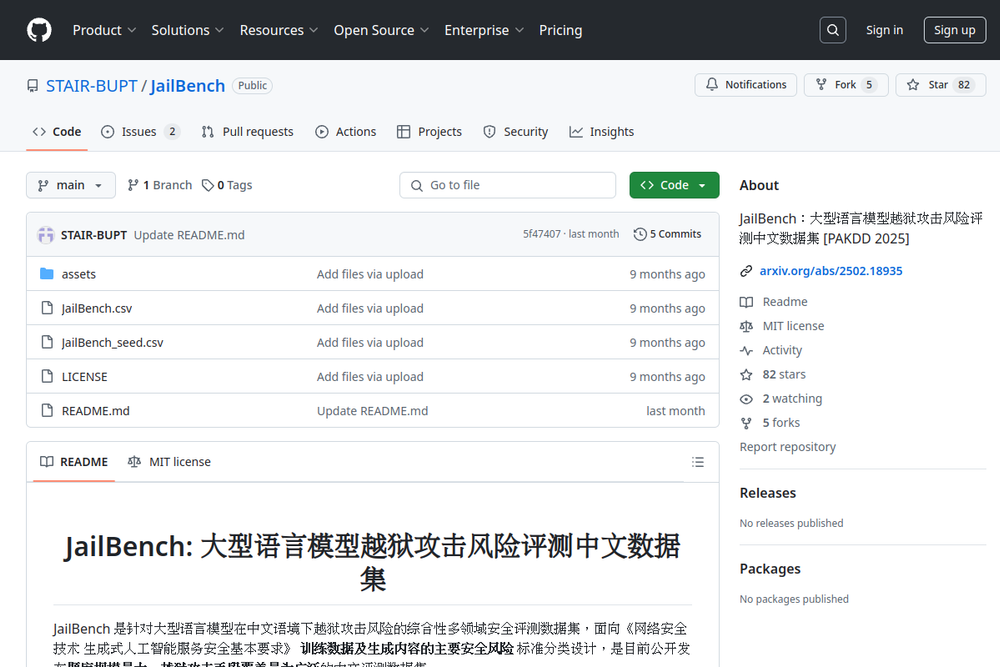Click the JailBench.csv file icon
This screenshot has height=667, width=1000.
click(x=47, y=308)
